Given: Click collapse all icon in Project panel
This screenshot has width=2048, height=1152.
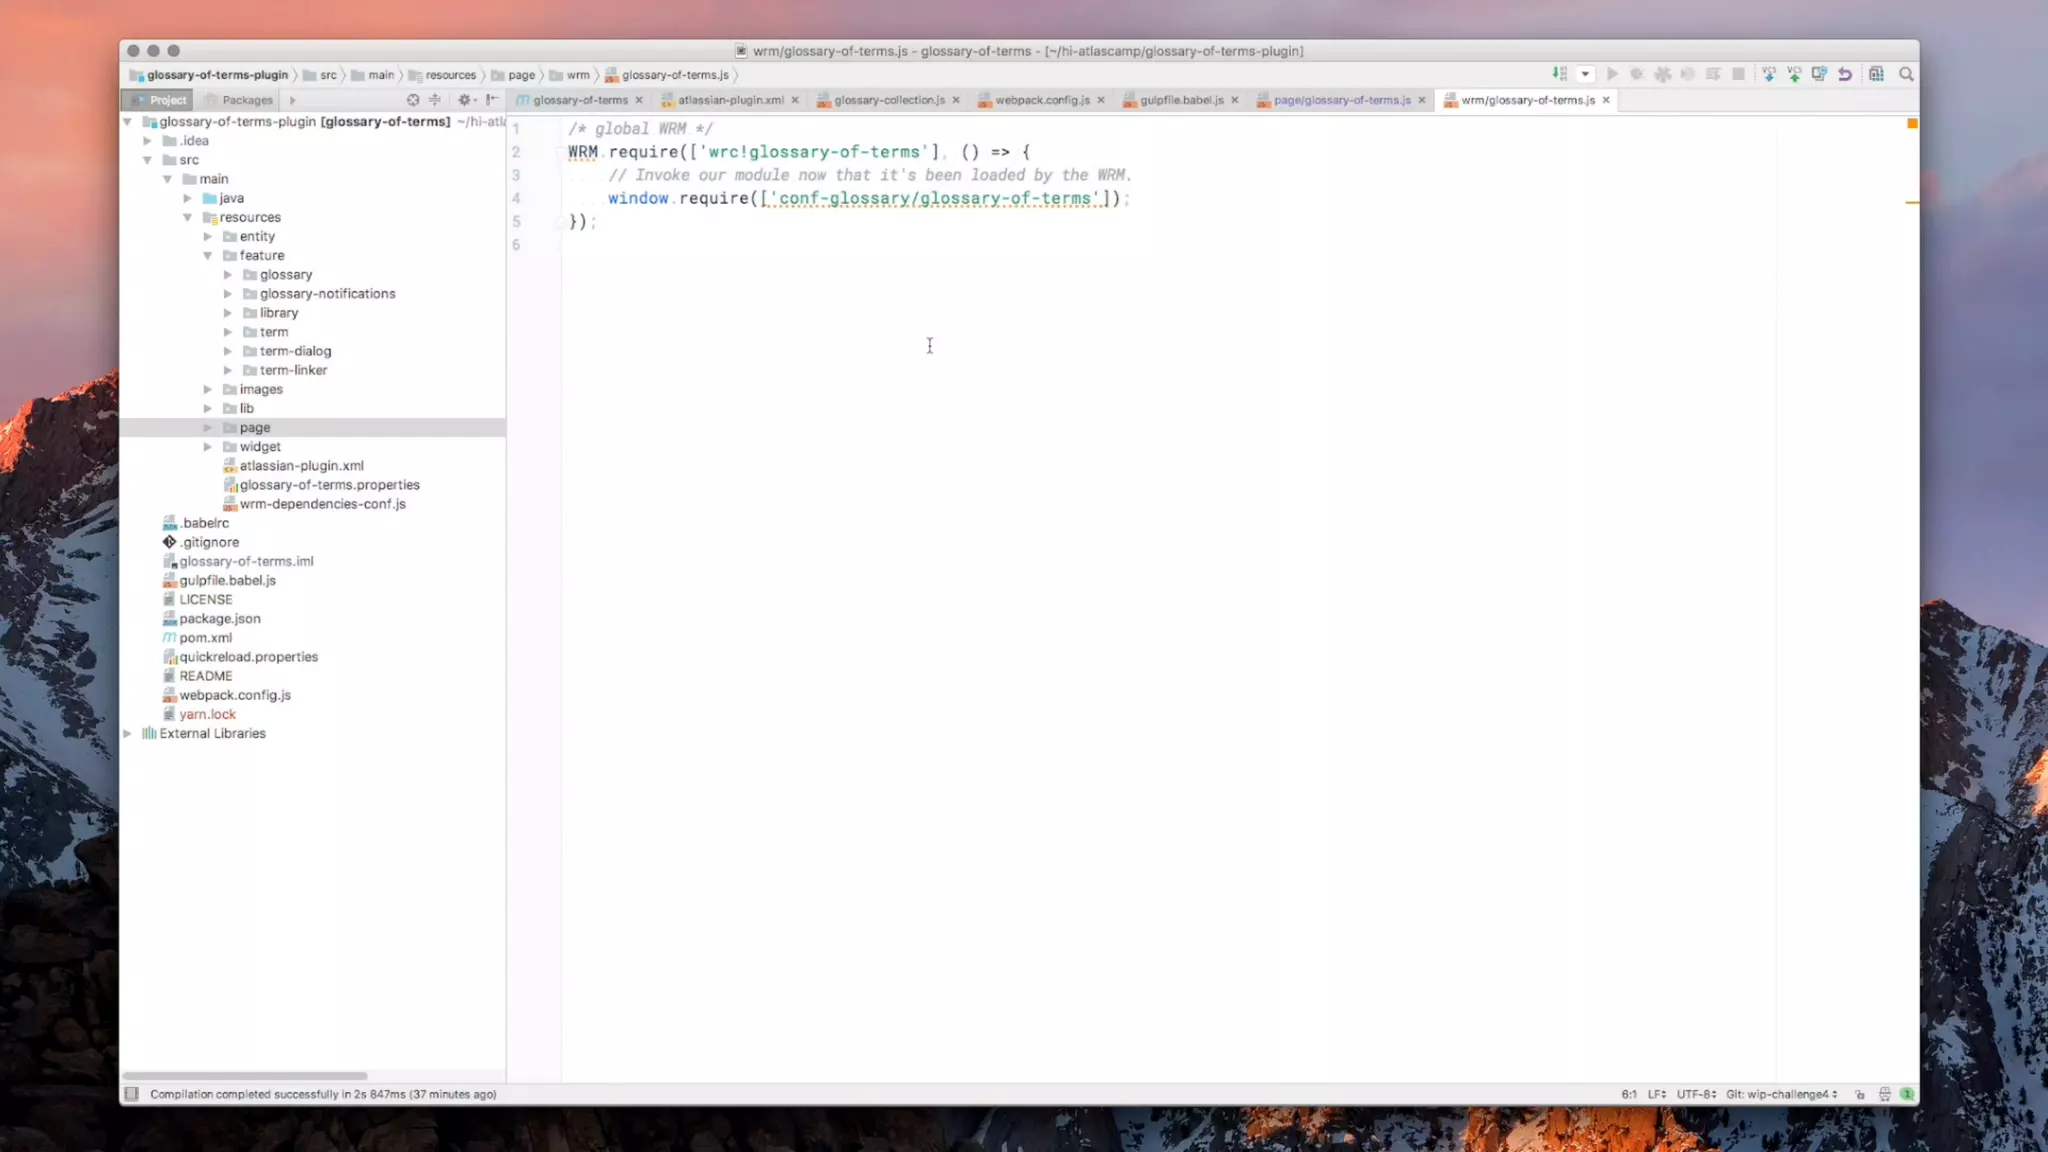Looking at the screenshot, I should click(x=435, y=100).
